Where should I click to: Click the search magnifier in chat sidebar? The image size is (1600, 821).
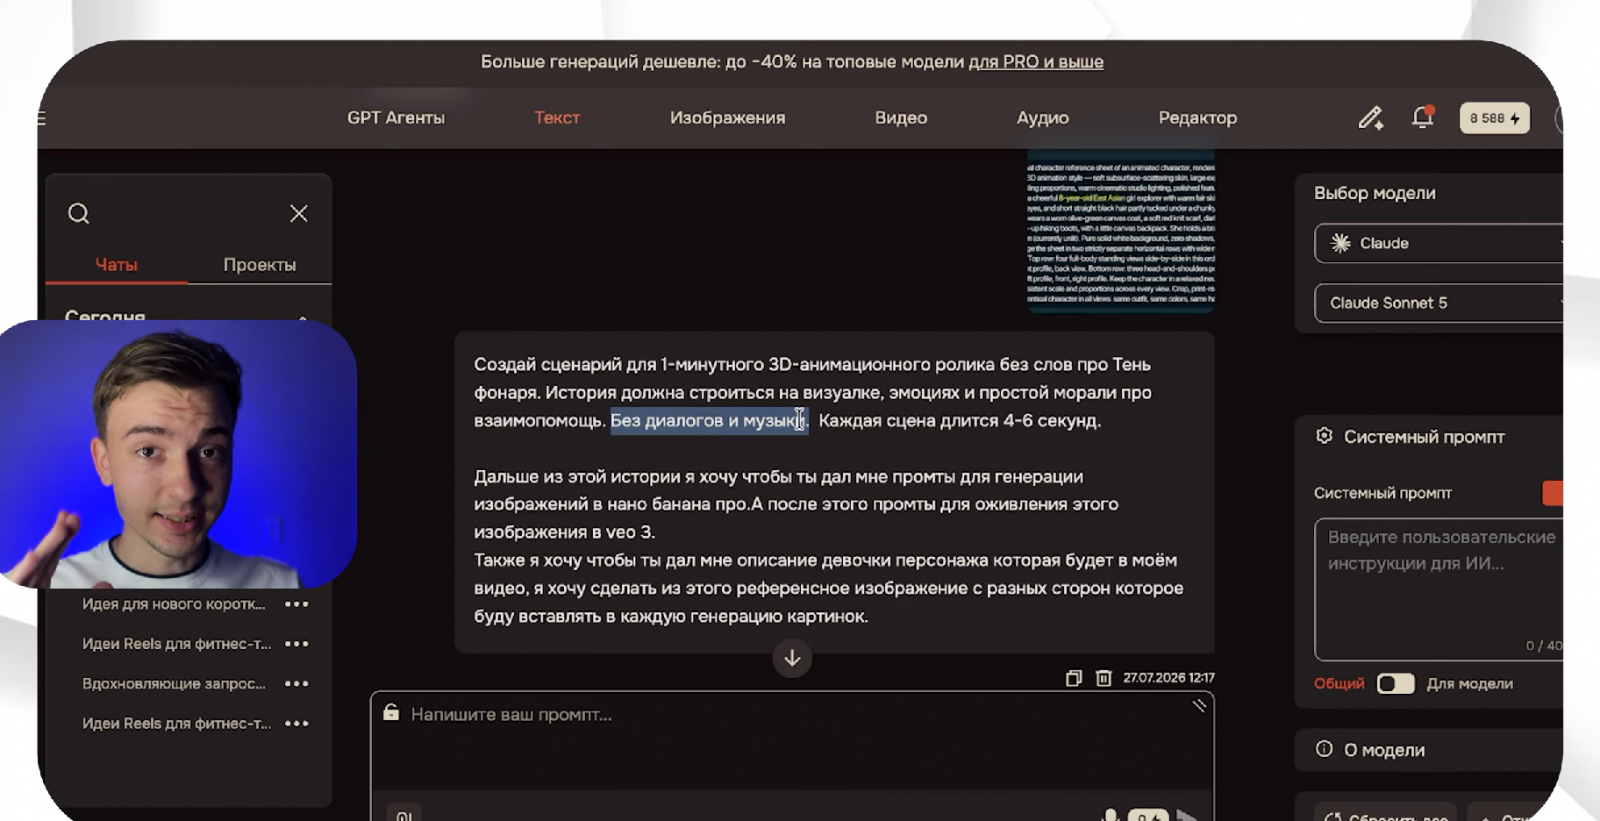click(79, 213)
